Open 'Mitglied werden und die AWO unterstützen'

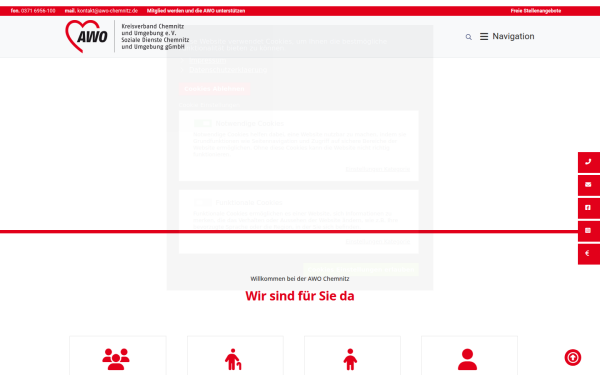tap(196, 11)
